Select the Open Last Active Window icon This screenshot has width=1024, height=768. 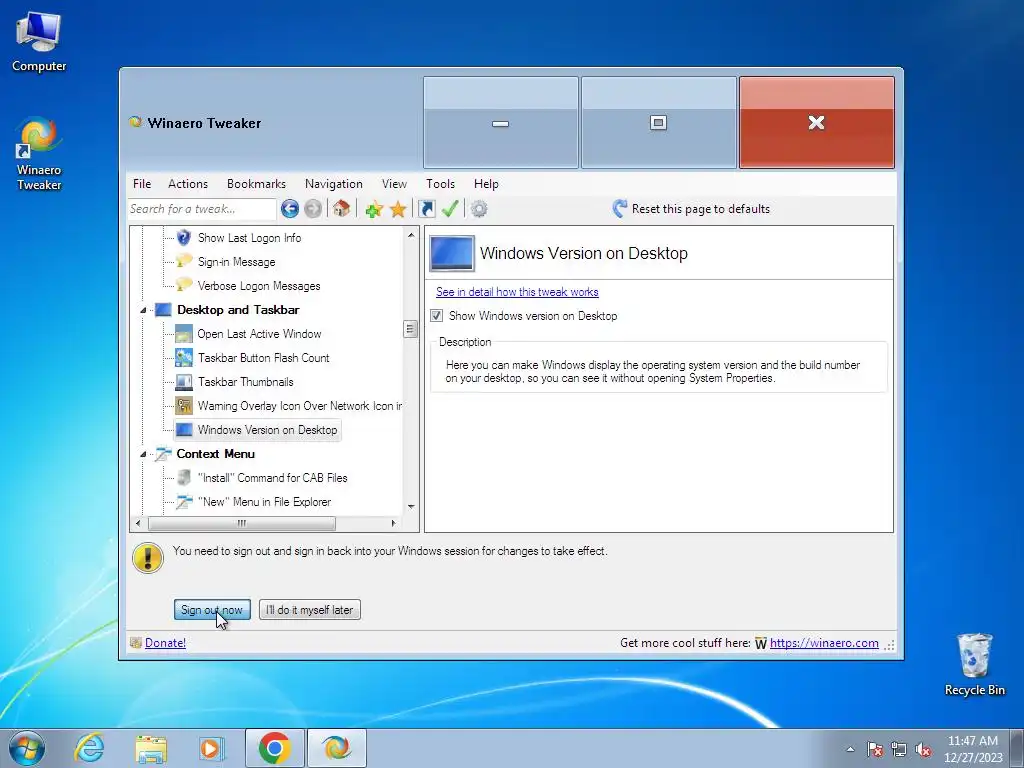click(x=184, y=334)
